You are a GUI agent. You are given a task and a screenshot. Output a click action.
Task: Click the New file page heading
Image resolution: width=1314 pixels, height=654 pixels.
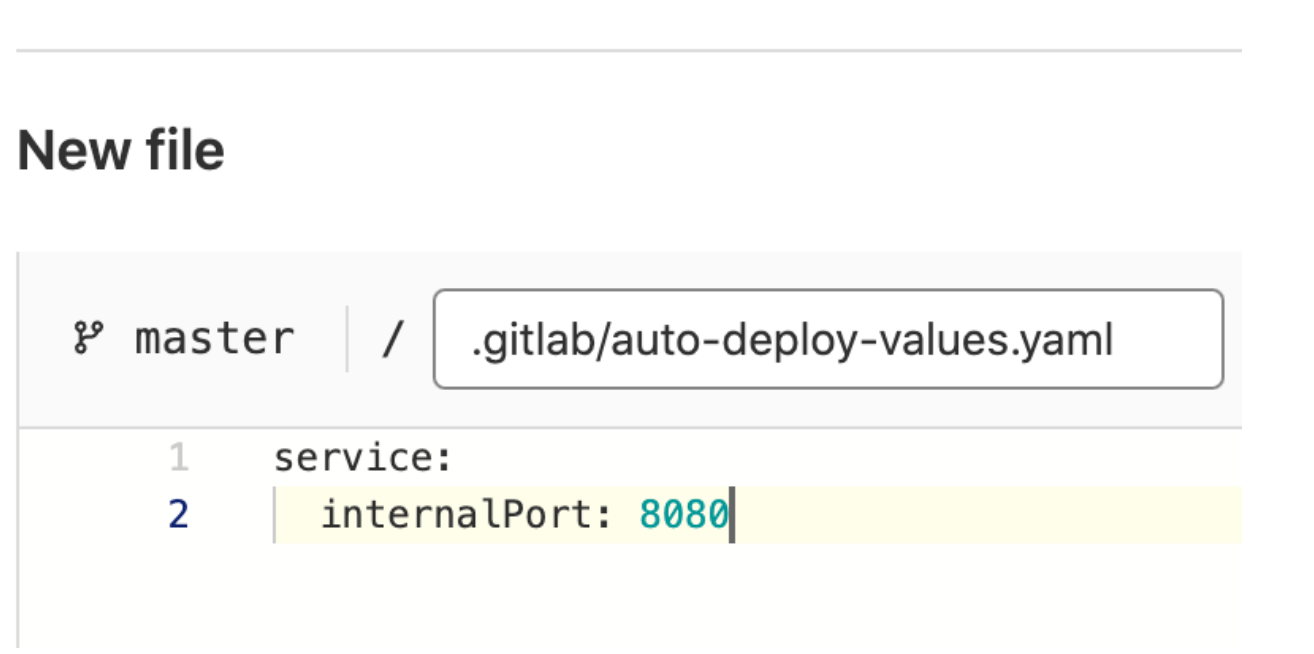click(x=121, y=148)
